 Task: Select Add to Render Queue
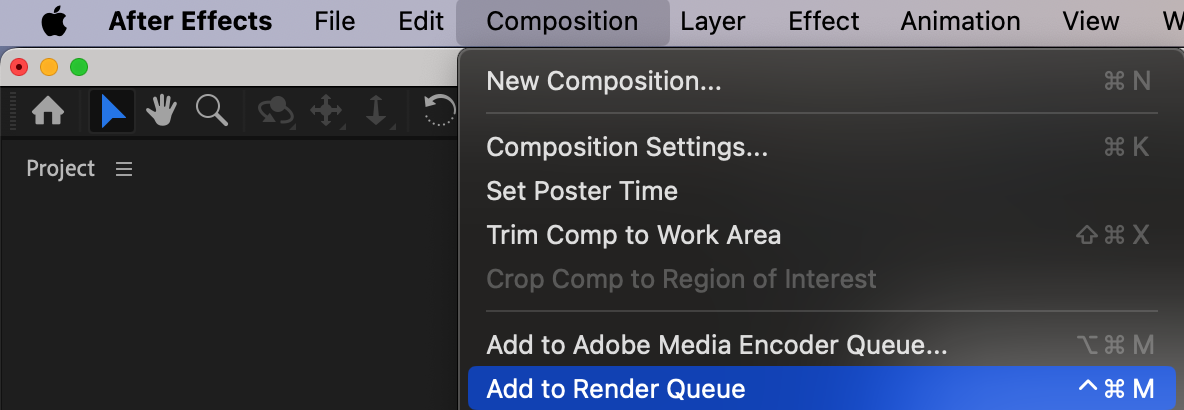click(615, 389)
